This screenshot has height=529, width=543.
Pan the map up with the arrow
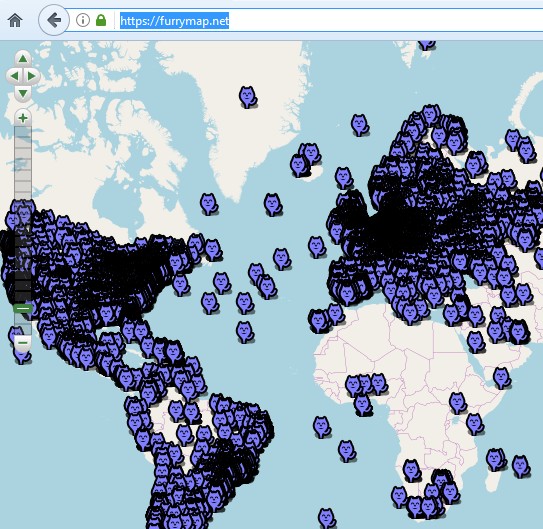coord(23,59)
